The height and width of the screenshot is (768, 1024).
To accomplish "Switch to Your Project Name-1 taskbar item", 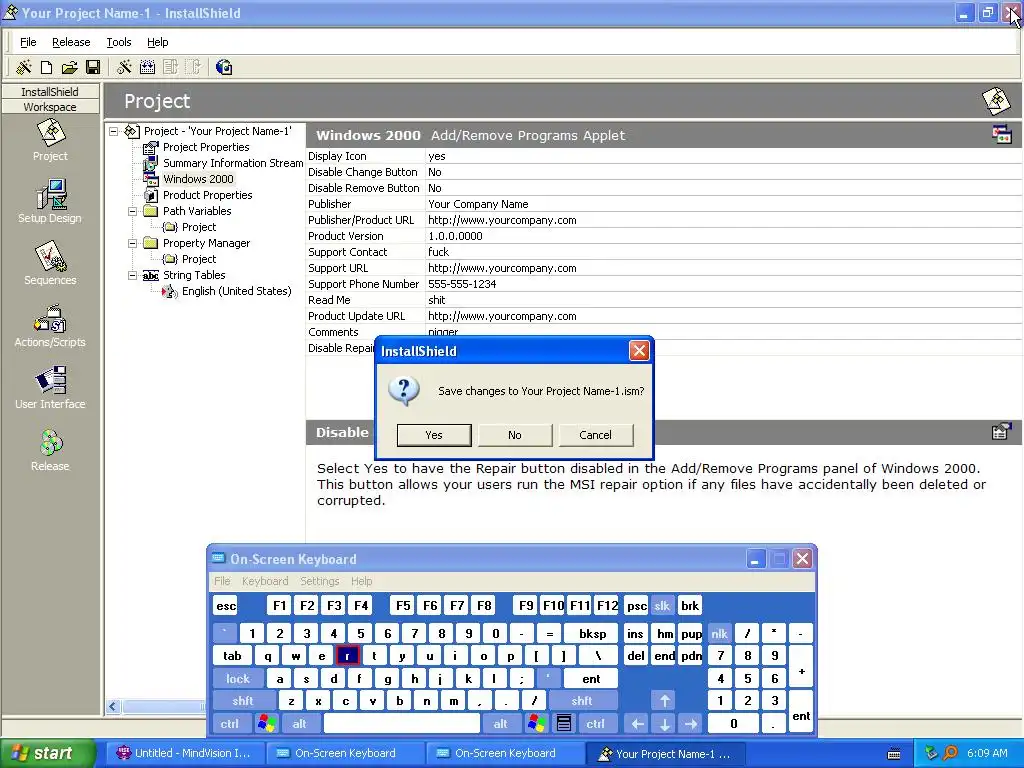I will (665, 753).
